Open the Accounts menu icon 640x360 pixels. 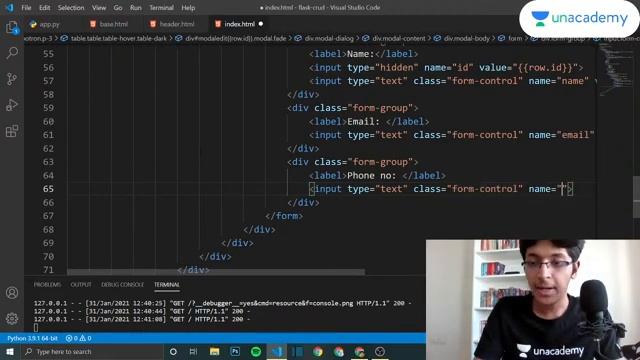pos(12,293)
